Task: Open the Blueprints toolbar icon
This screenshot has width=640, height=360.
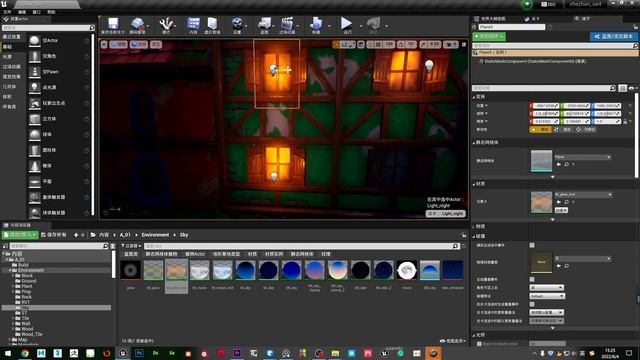Action: click(x=264, y=24)
